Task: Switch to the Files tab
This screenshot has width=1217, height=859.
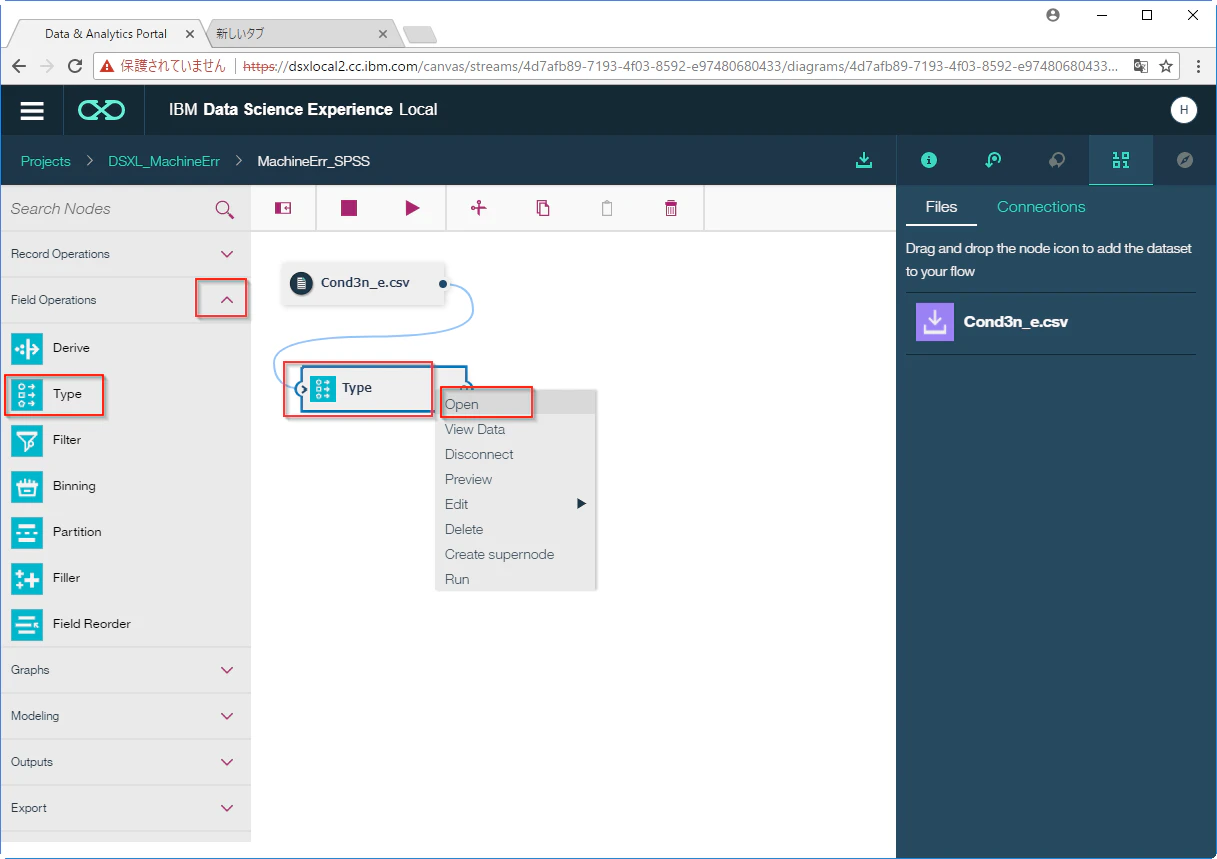Action: click(941, 207)
